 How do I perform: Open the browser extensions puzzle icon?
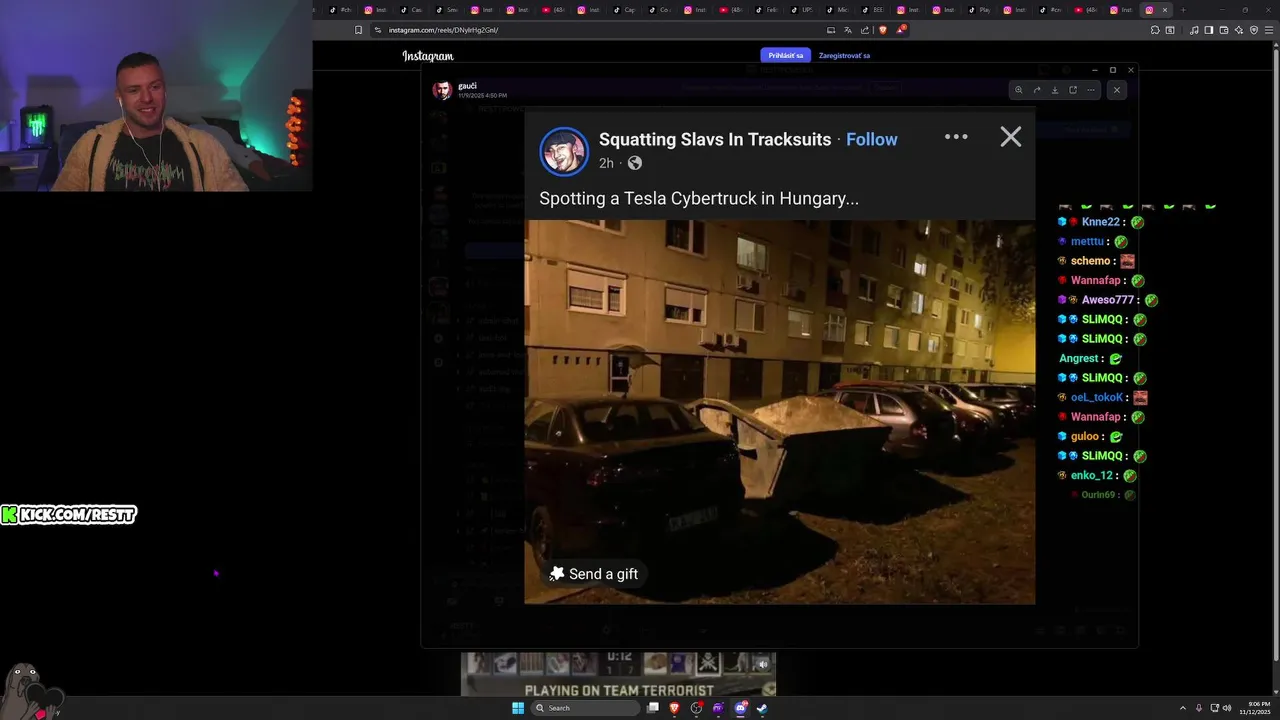(1155, 30)
